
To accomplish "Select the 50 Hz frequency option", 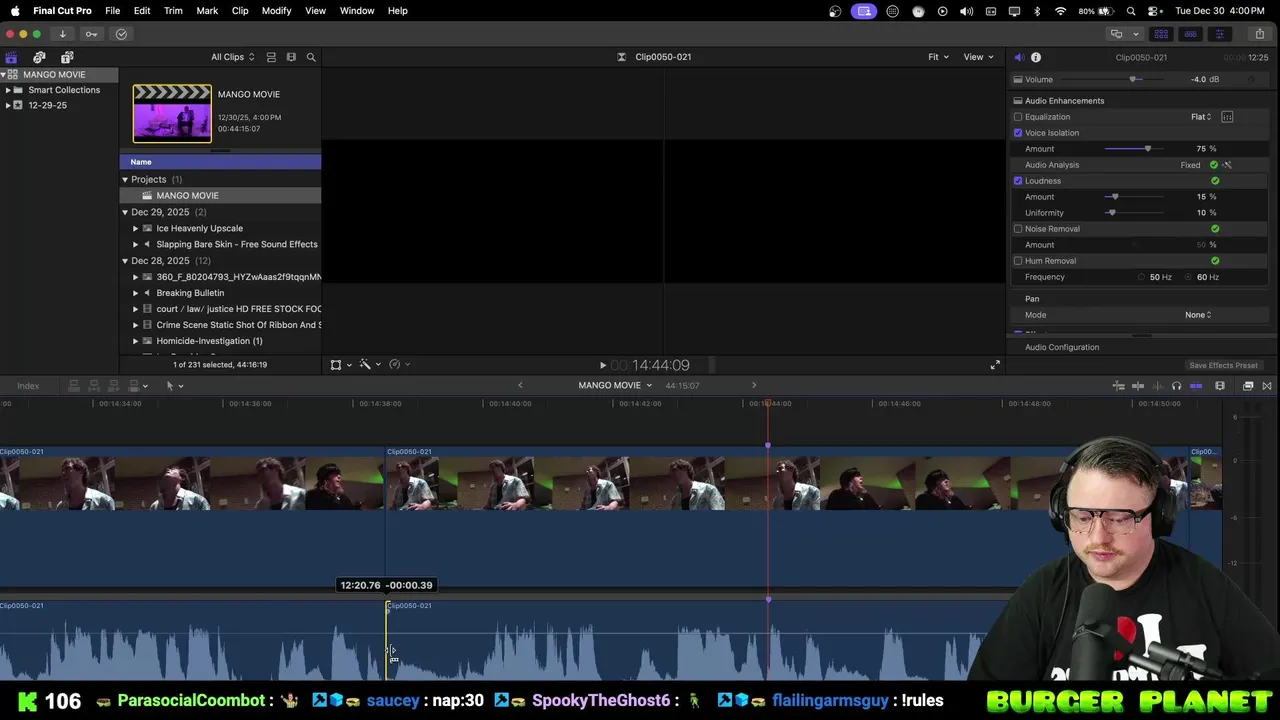I will 1142,277.
